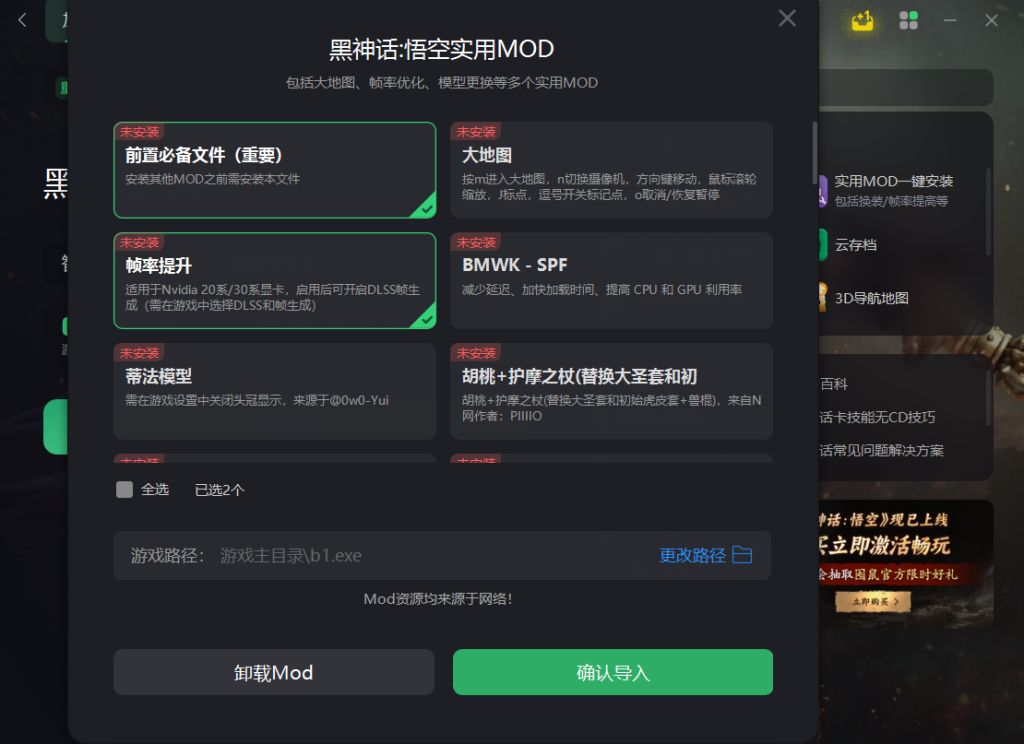Screen dimensions: 1024x744
Task: Open 云存档 in the side panel
Action: click(x=856, y=245)
